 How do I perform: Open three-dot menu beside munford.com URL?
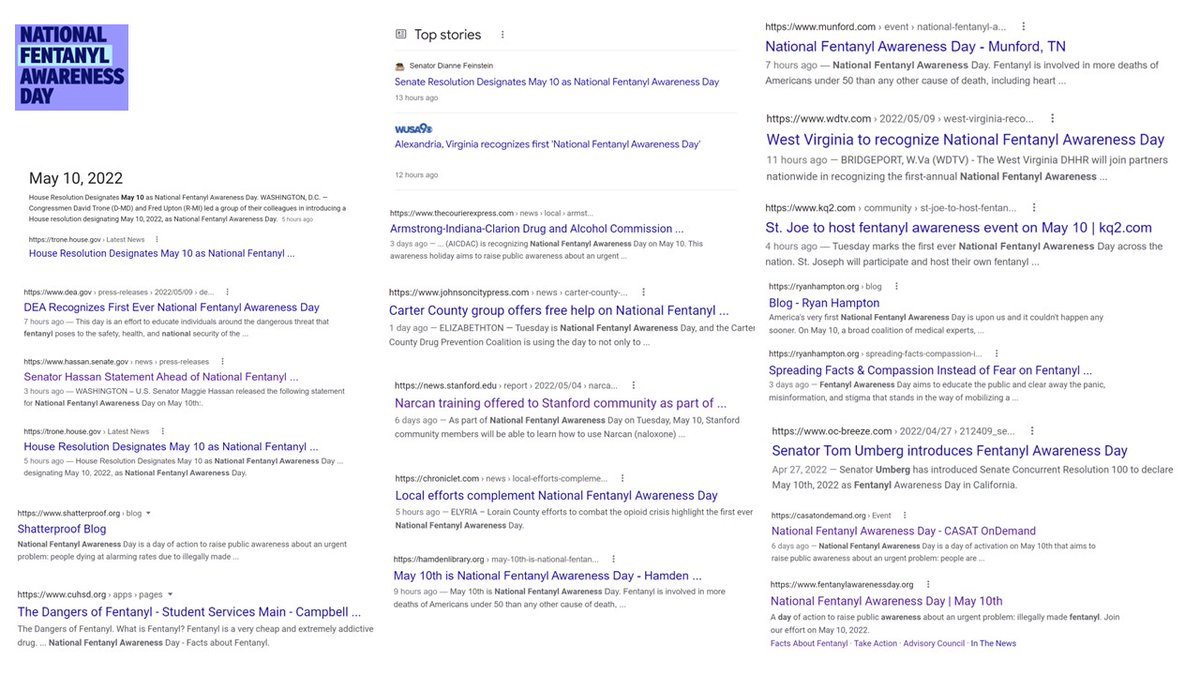click(1022, 27)
